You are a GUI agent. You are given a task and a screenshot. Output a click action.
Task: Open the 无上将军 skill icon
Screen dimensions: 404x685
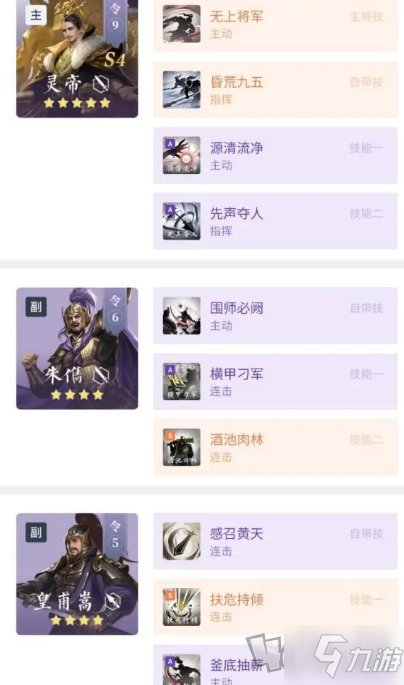click(x=181, y=24)
